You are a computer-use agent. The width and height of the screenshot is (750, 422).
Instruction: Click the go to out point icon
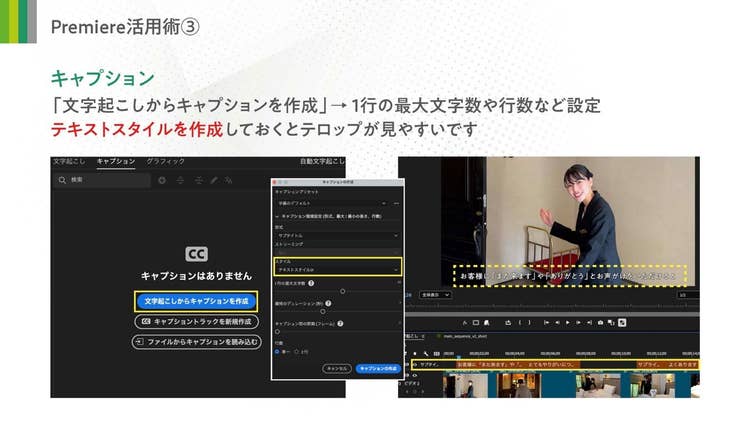(589, 323)
